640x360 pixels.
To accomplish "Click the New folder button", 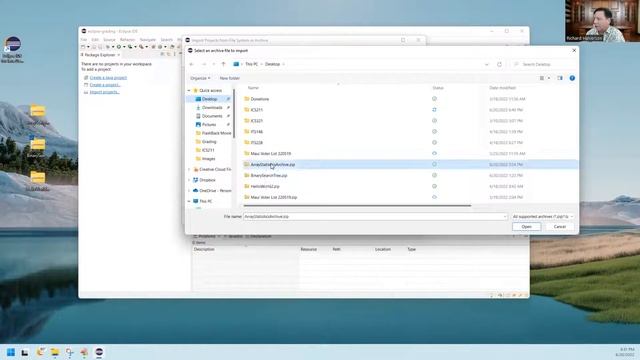I will tap(229, 78).
